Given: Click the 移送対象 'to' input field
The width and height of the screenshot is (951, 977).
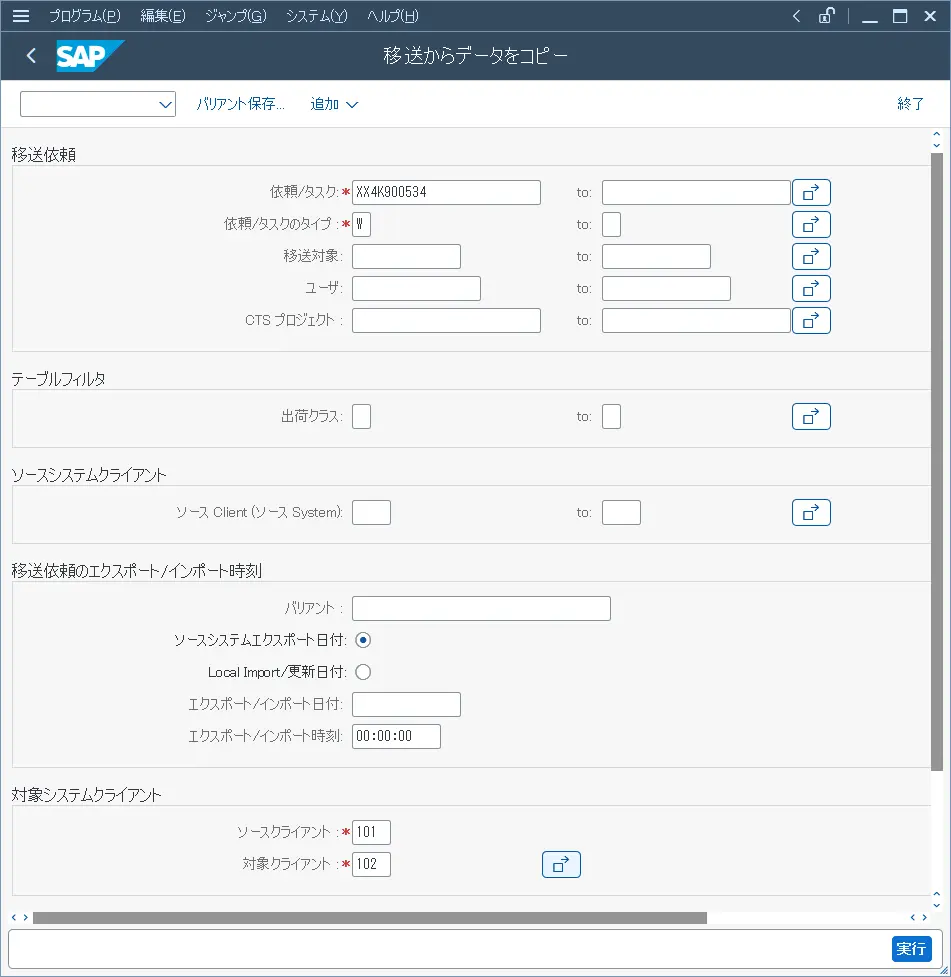Looking at the screenshot, I should coord(656,257).
